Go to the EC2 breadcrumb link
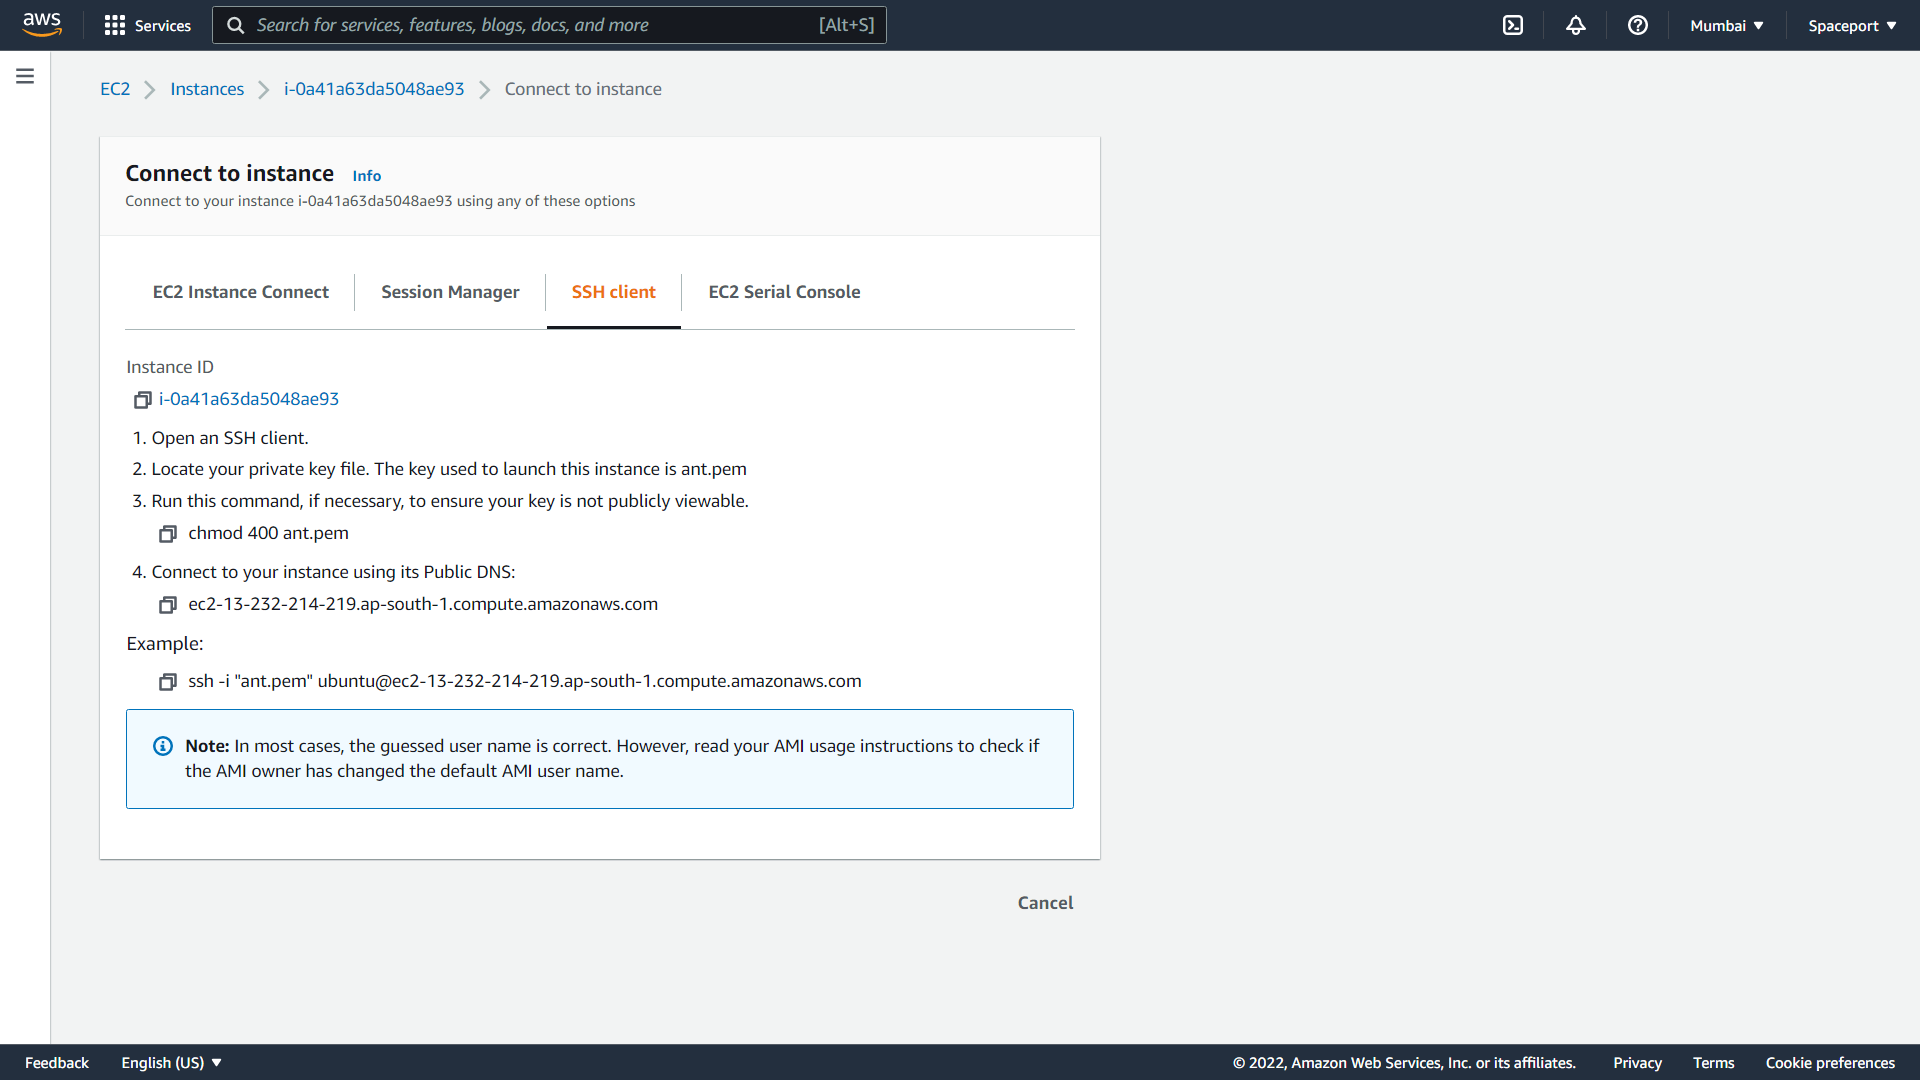This screenshot has height=1080, width=1920. point(115,89)
